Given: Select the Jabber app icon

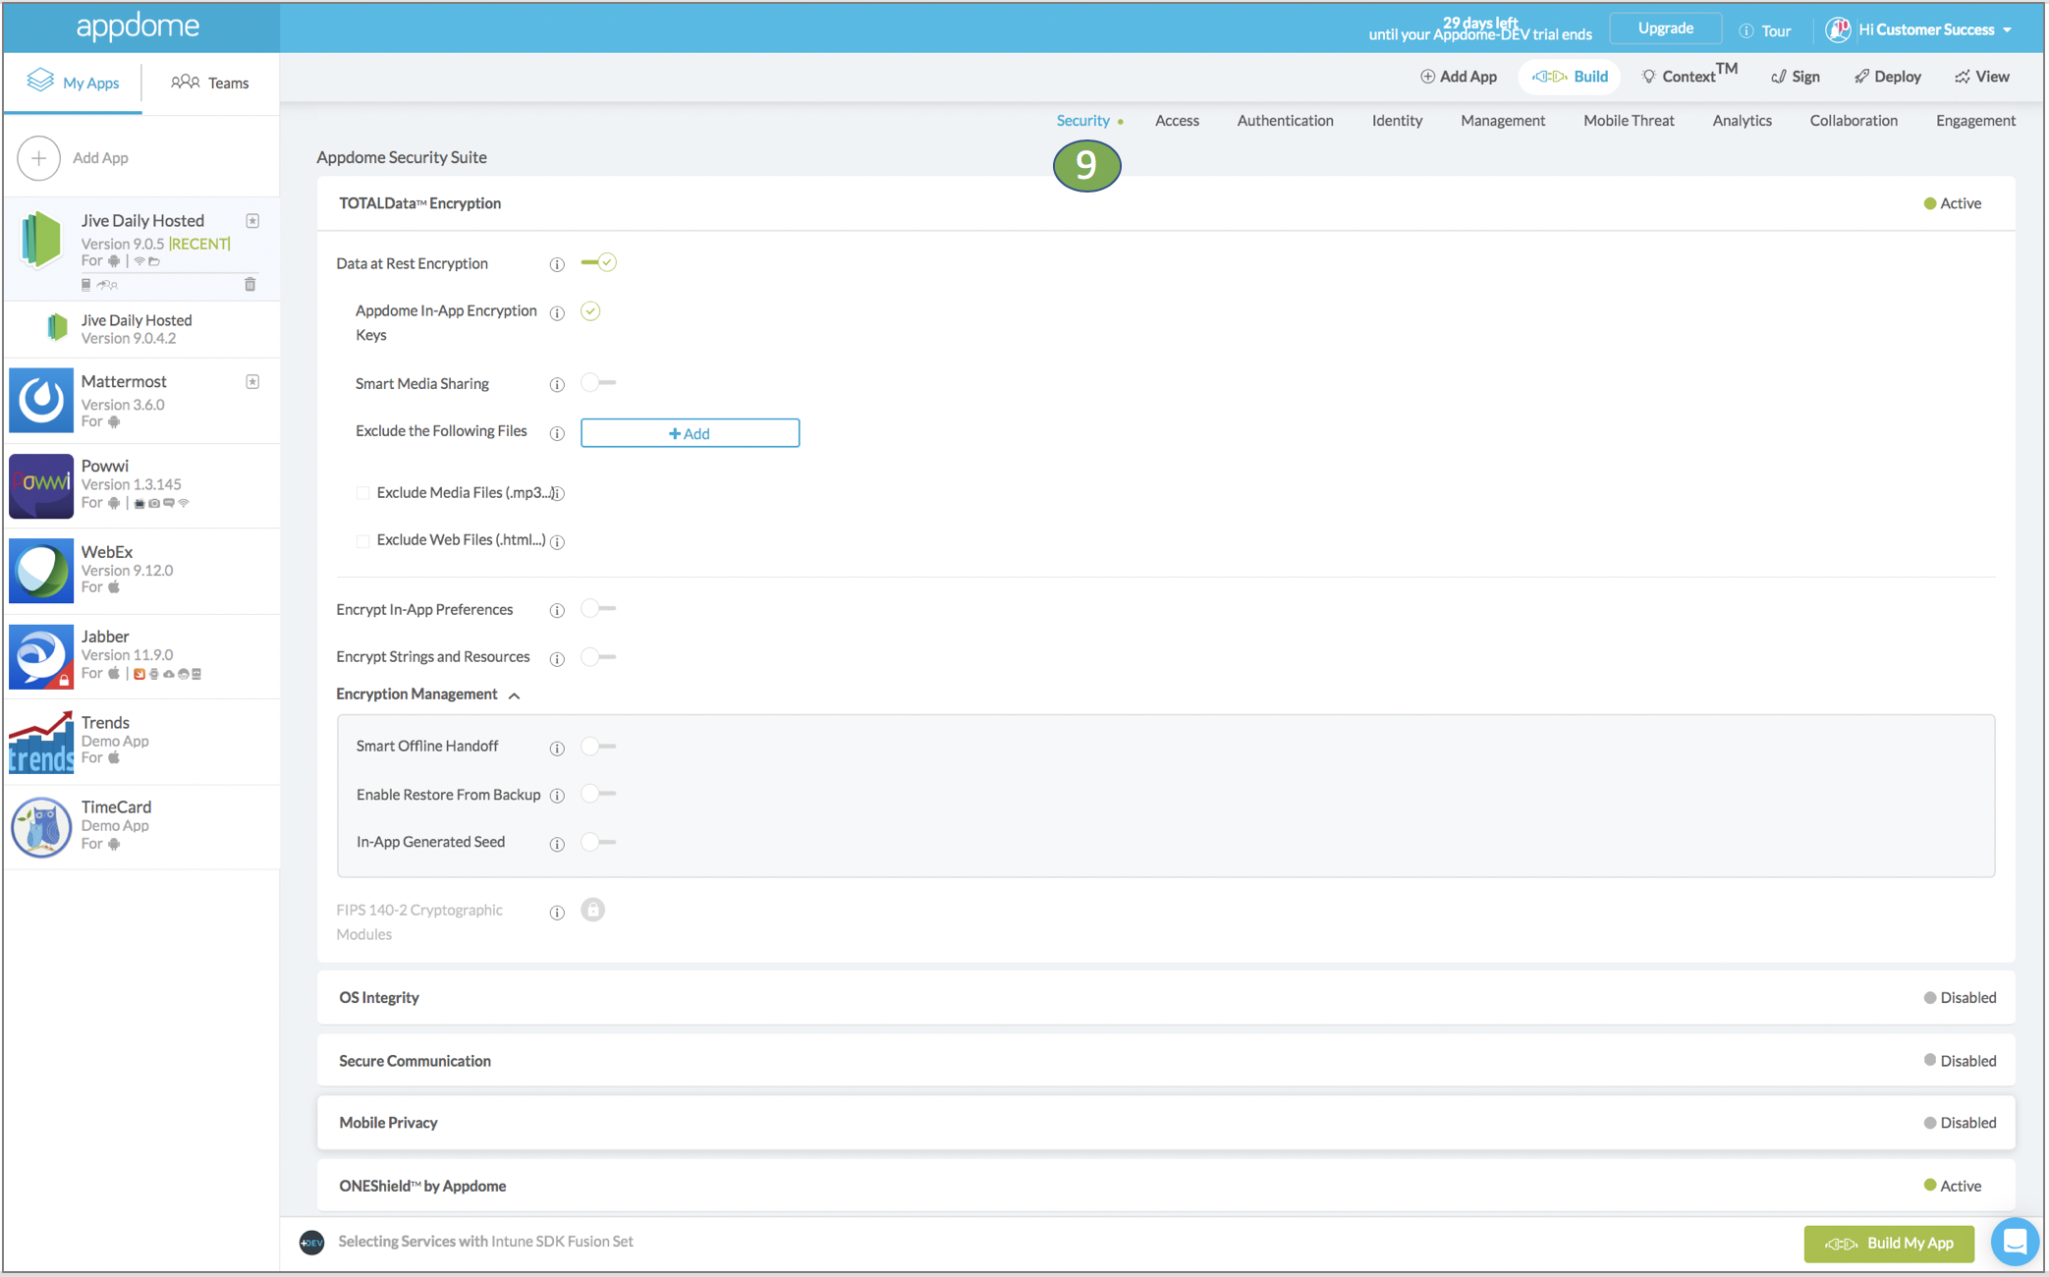Looking at the screenshot, I should [41, 656].
